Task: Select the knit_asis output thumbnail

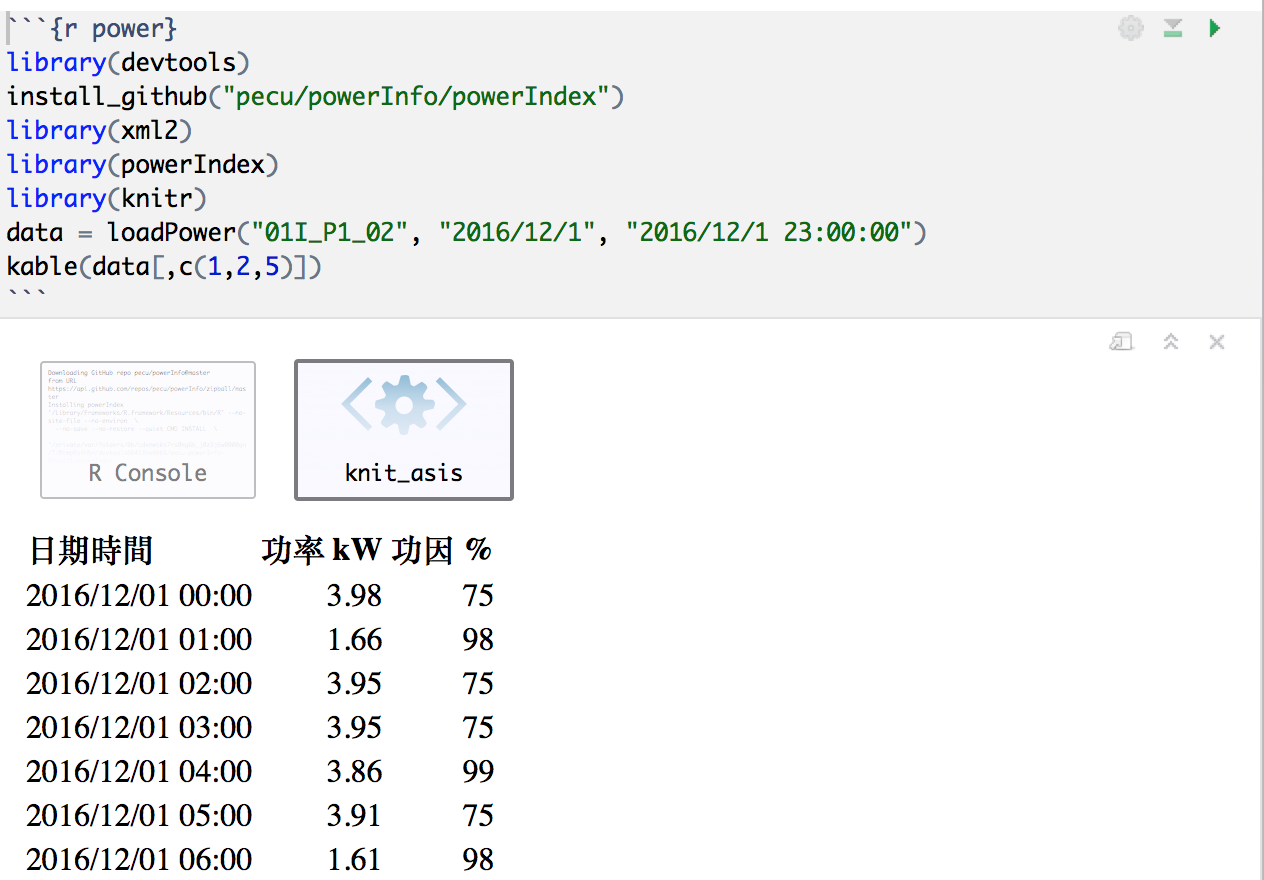Action: pos(404,430)
